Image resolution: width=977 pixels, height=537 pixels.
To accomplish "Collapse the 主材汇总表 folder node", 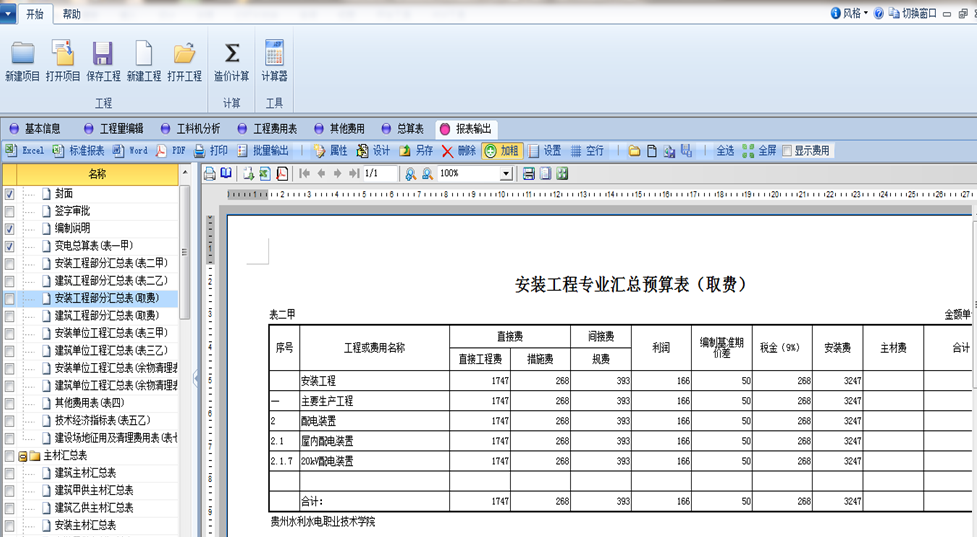I will 22,456.
